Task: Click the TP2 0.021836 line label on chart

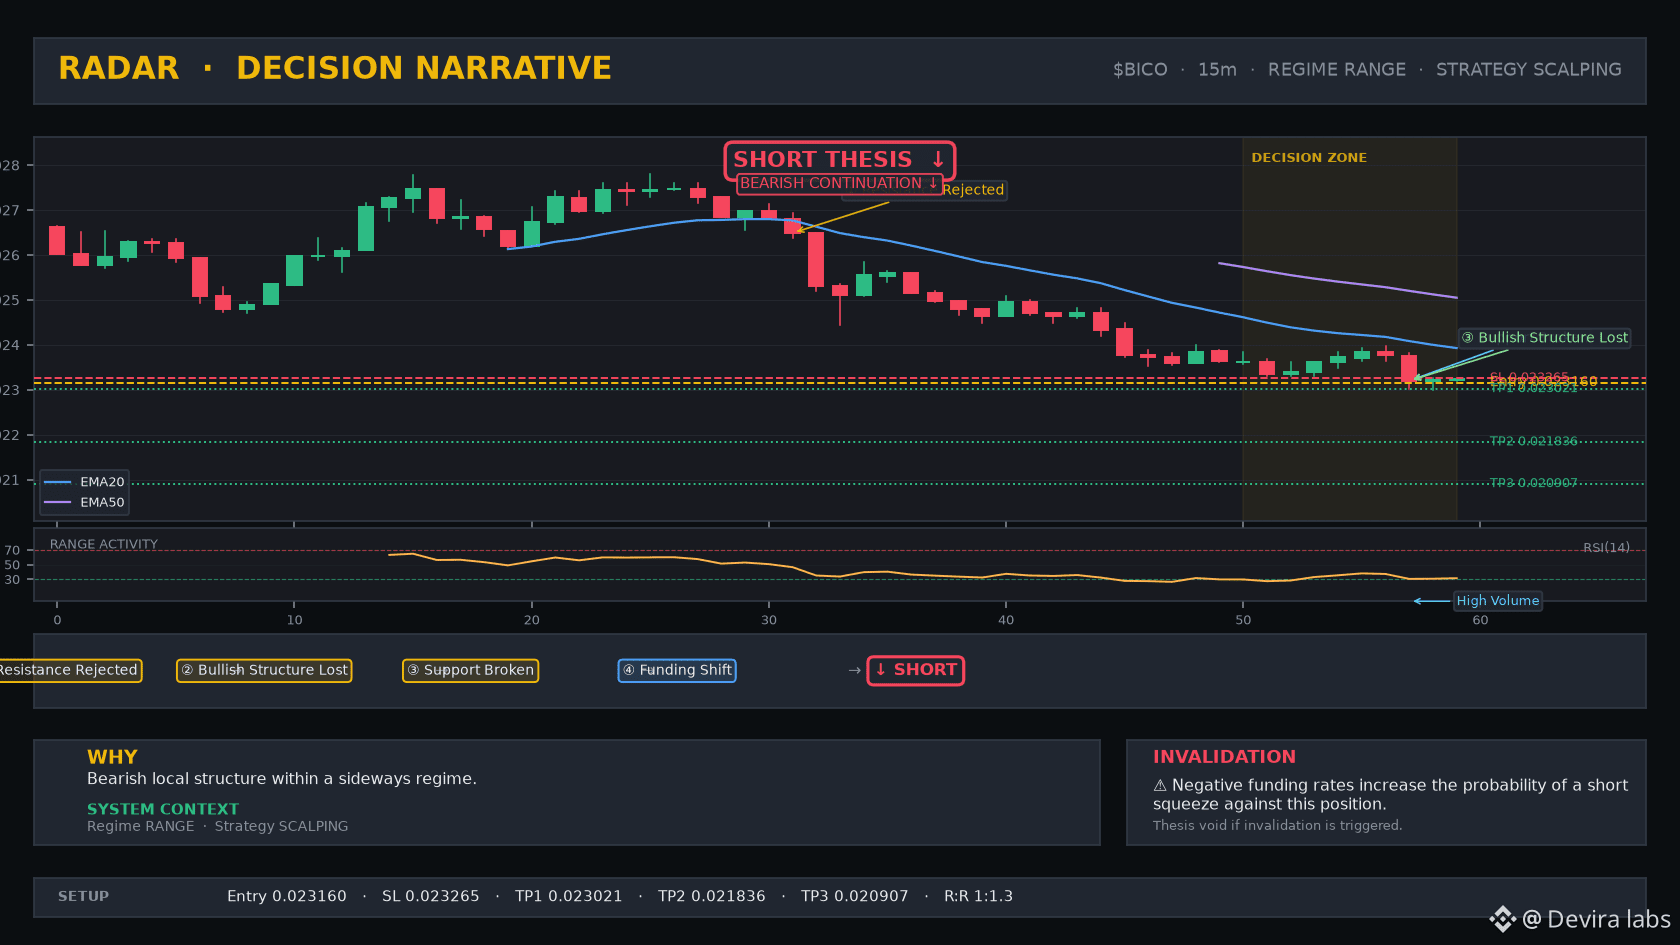Action: pos(1533,441)
